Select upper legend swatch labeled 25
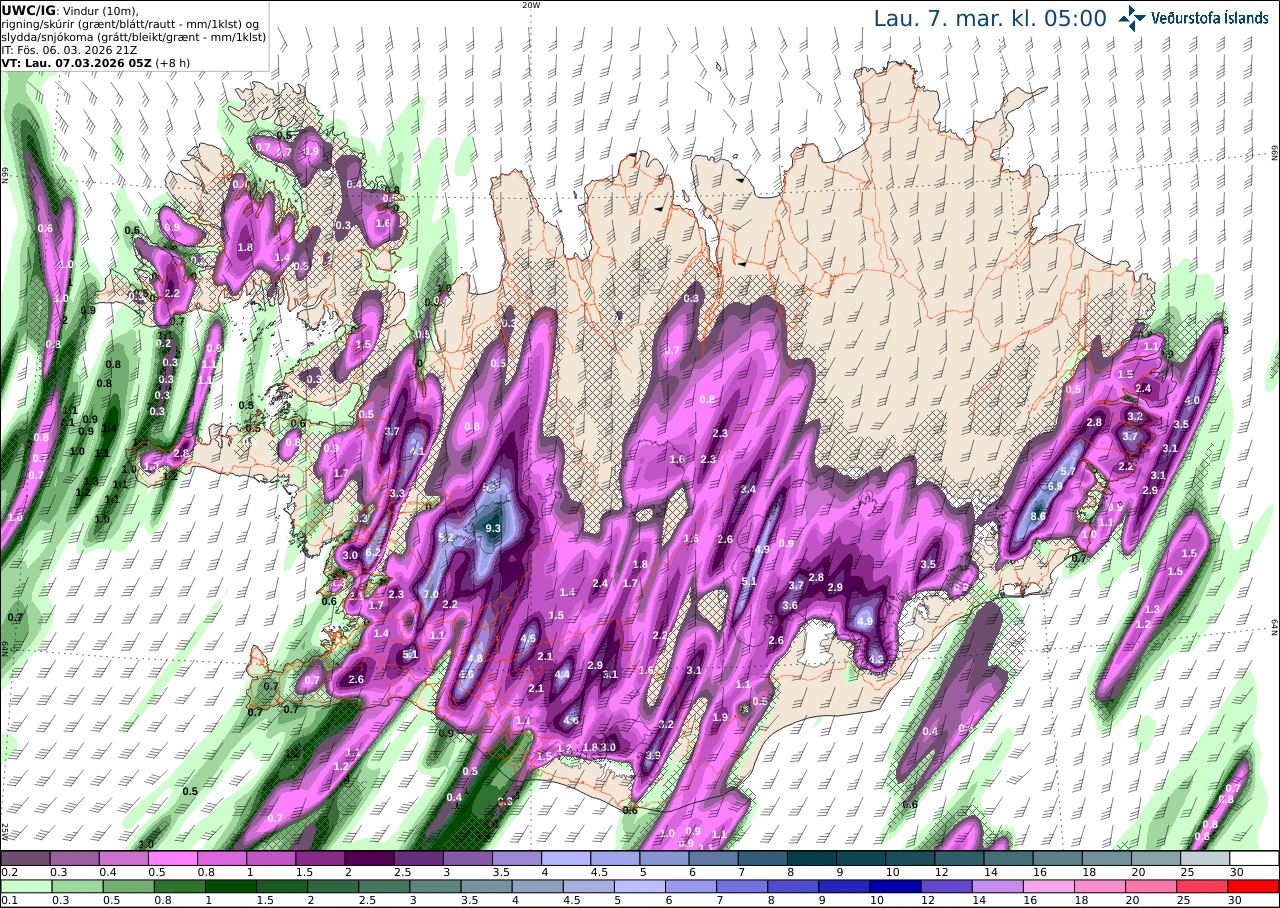The height and width of the screenshot is (908, 1280). coord(1205,858)
